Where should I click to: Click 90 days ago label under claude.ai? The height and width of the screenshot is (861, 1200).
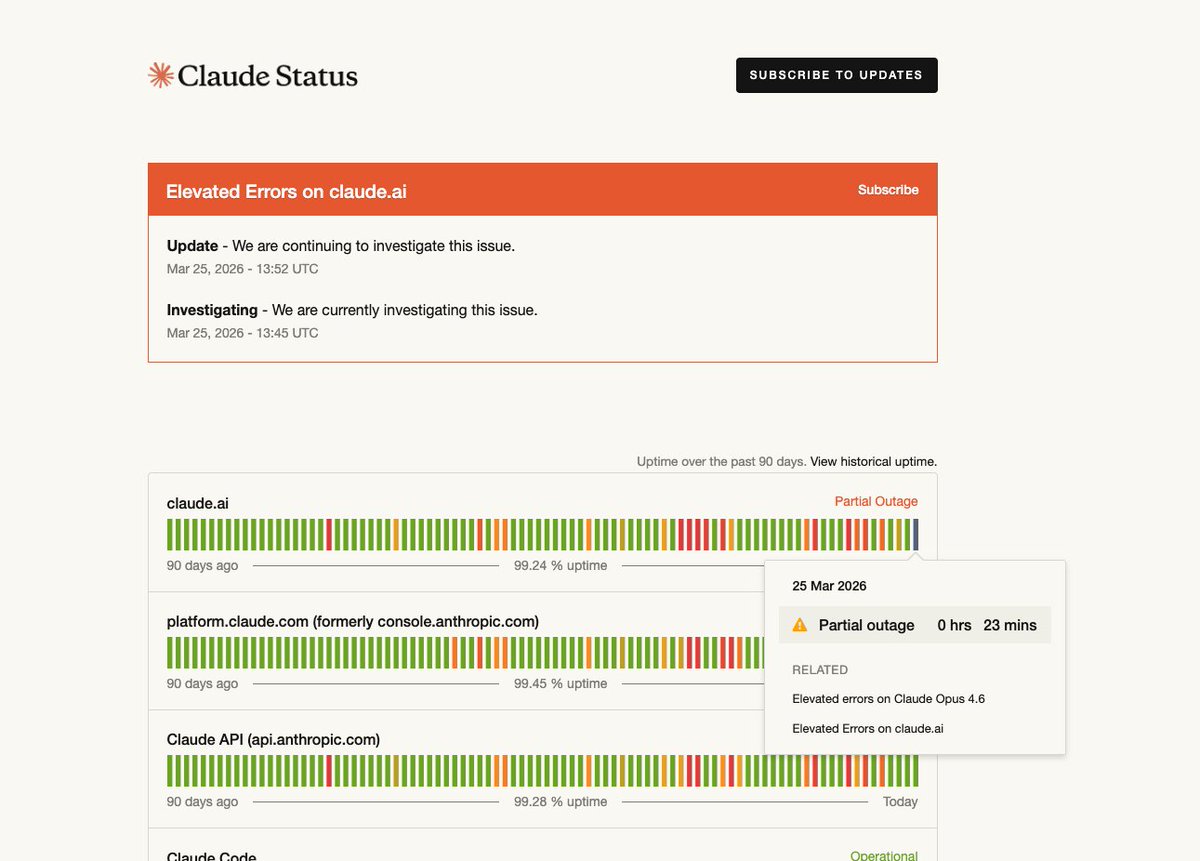pos(203,566)
